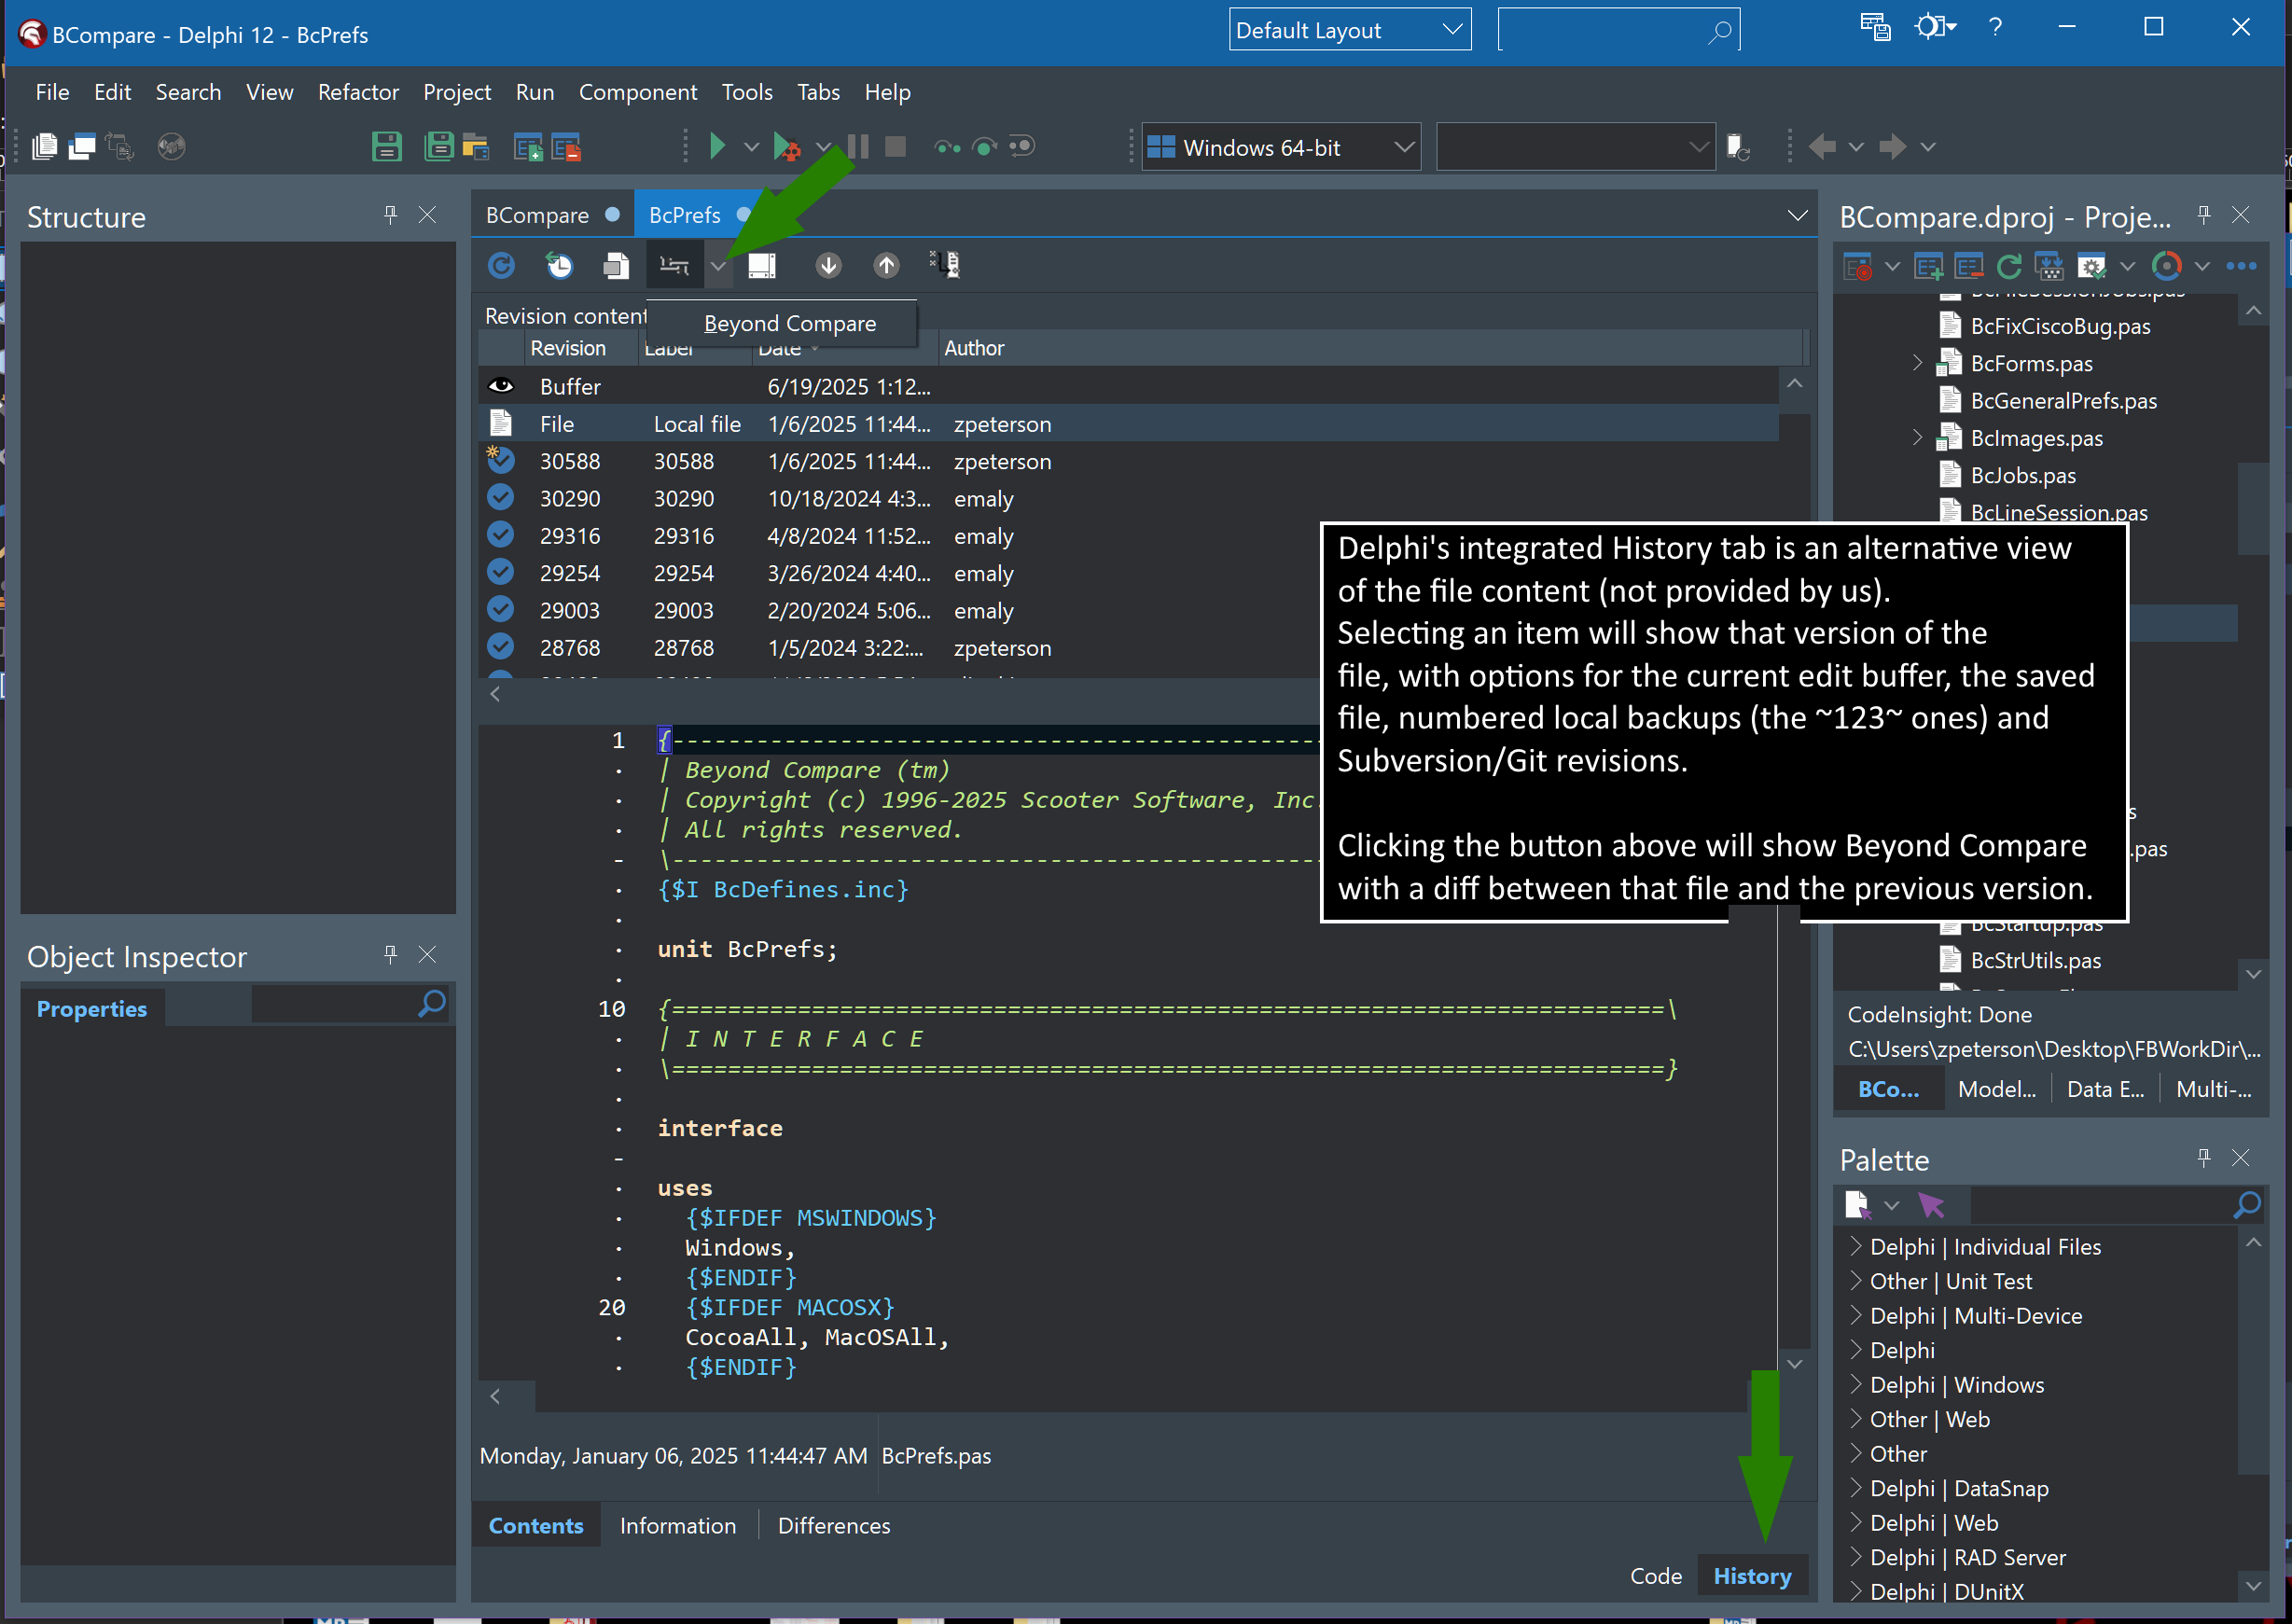The height and width of the screenshot is (1624, 2292).
Task: Open the Refactor menu
Action: pyautogui.click(x=358, y=92)
